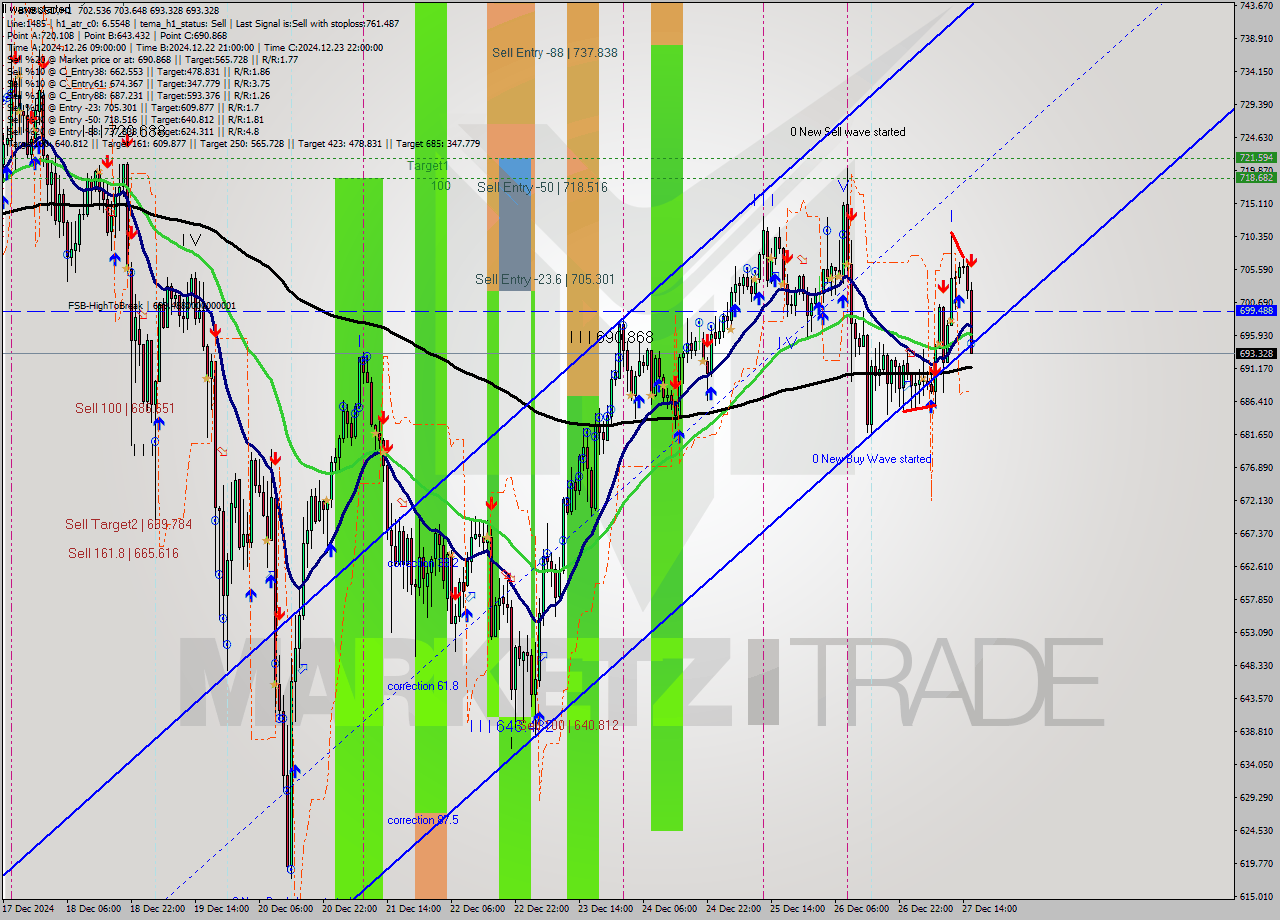Click the 'Last Signal is:Sell with stoploss:761.487' text
Viewport: 1280px width, 920px height.
coord(313,23)
